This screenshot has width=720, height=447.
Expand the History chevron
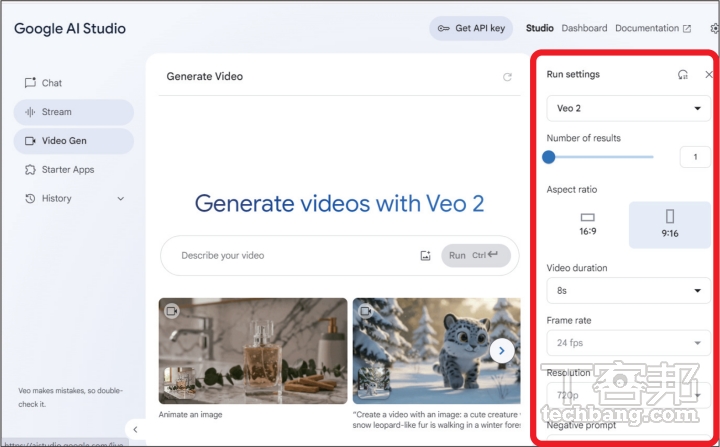(121, 199)
